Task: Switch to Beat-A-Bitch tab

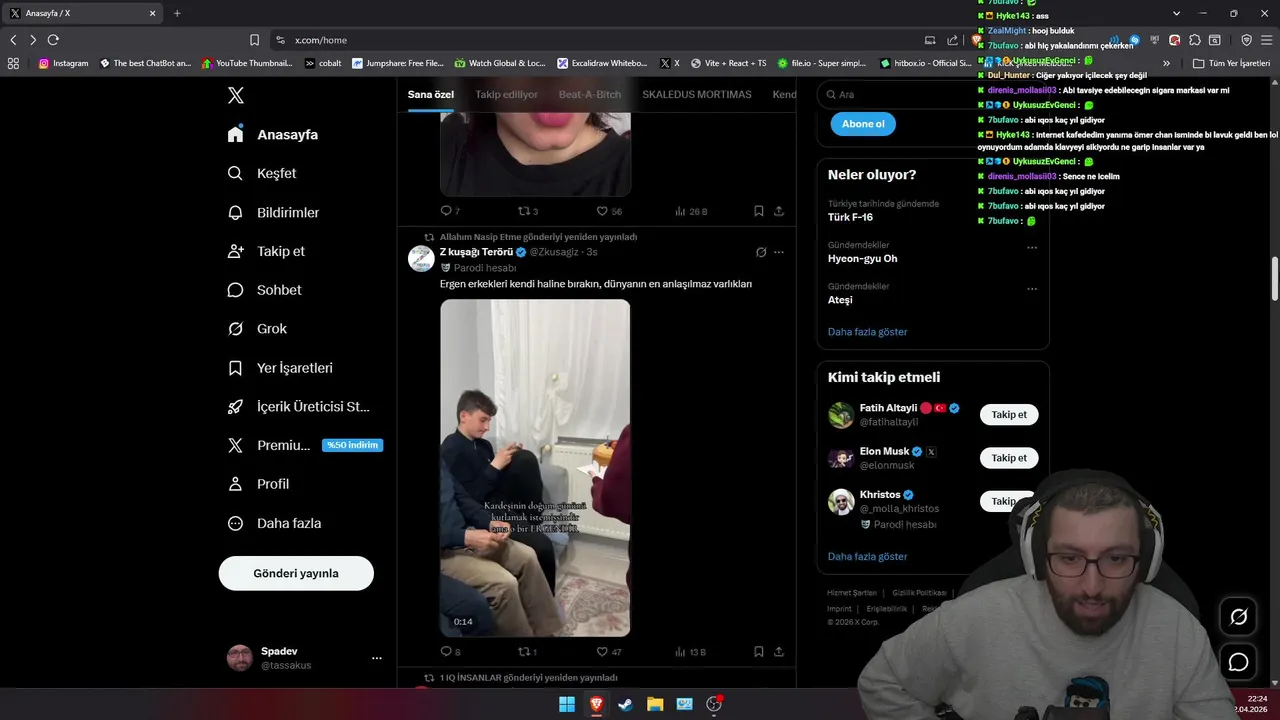Action: point(590,94)
